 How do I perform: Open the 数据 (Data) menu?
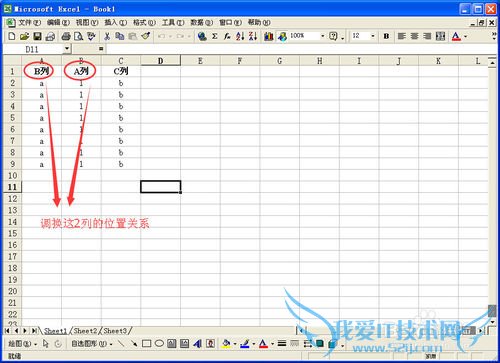pos(202,23)
